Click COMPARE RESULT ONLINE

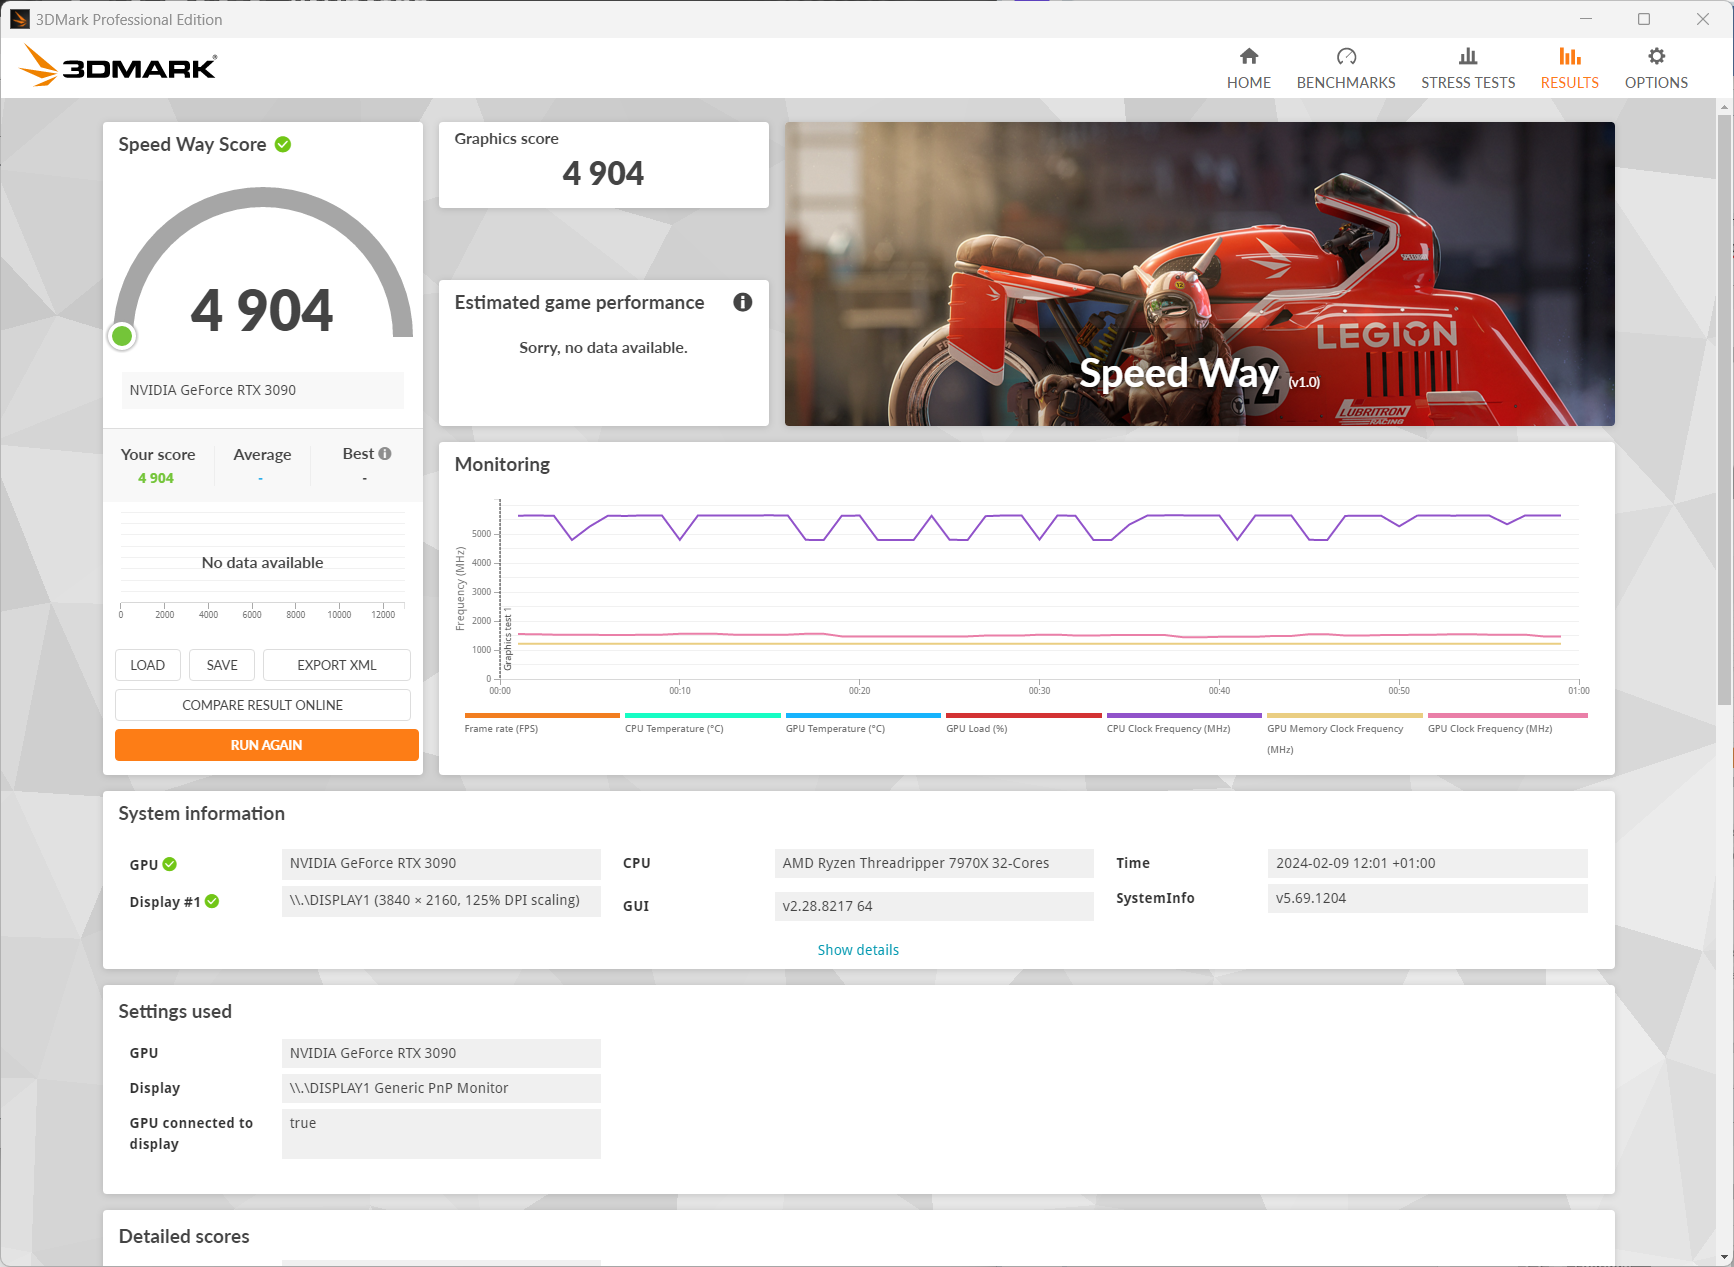click(x=263, y=705)
